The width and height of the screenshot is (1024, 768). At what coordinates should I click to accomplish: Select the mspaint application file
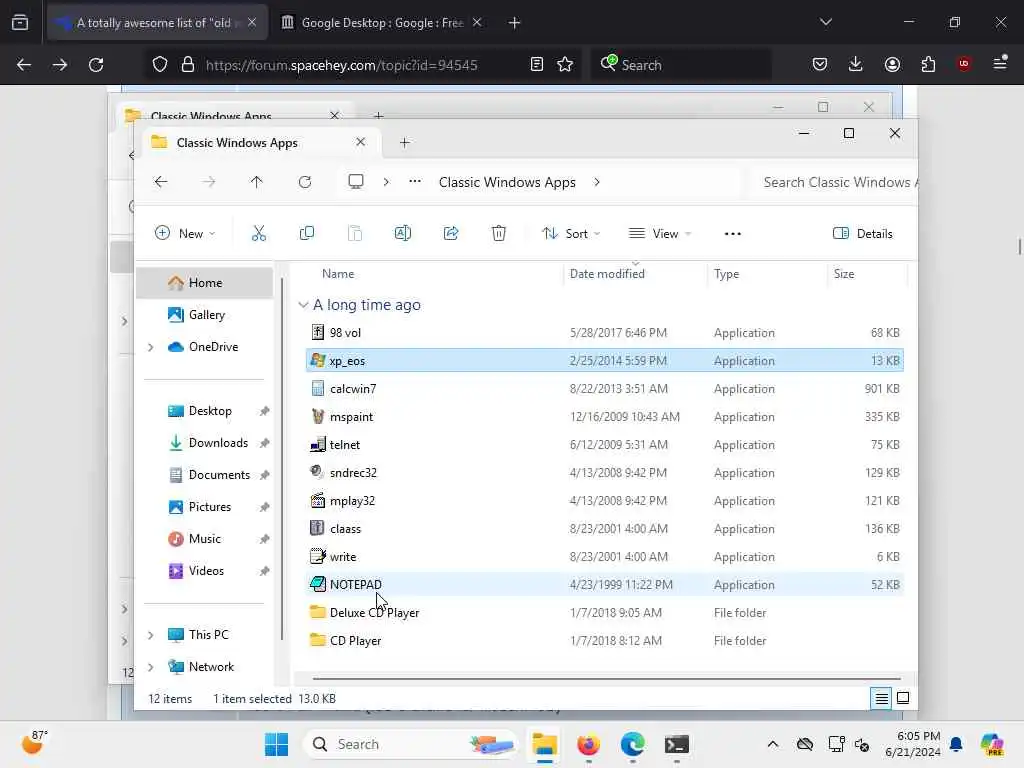(x=605, y=417)
